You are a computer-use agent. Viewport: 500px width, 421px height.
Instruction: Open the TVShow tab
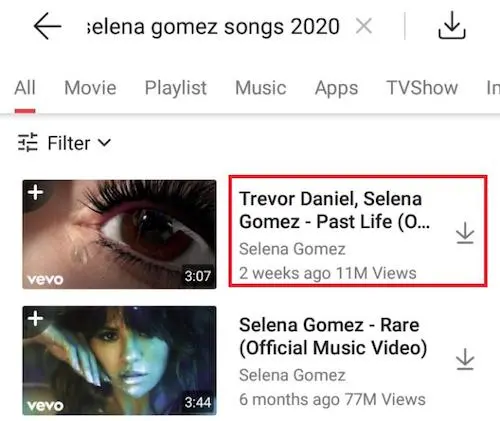pyautogui.click(x=422, y=88)
